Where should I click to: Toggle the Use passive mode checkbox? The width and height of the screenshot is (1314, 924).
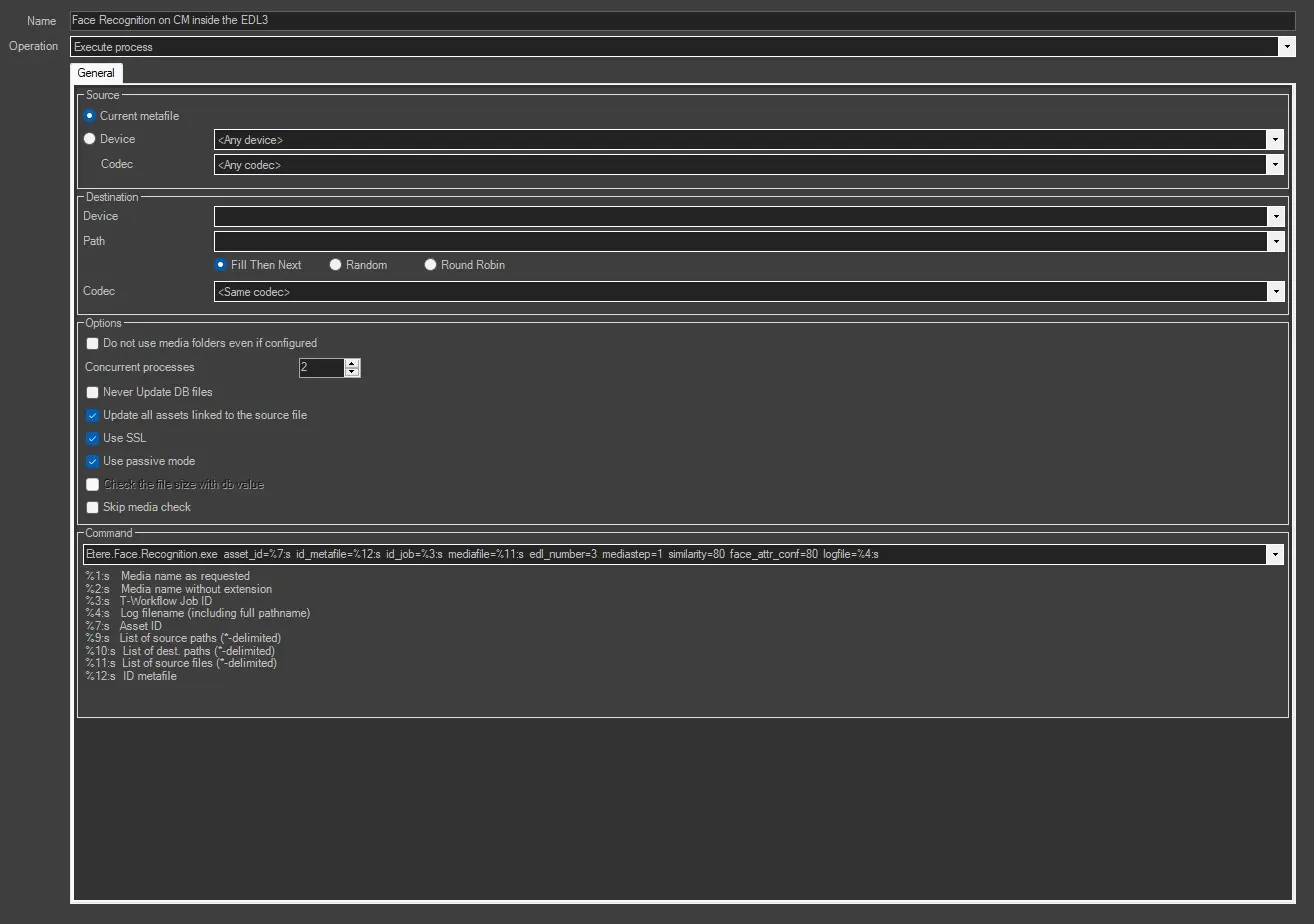point(93,461)
